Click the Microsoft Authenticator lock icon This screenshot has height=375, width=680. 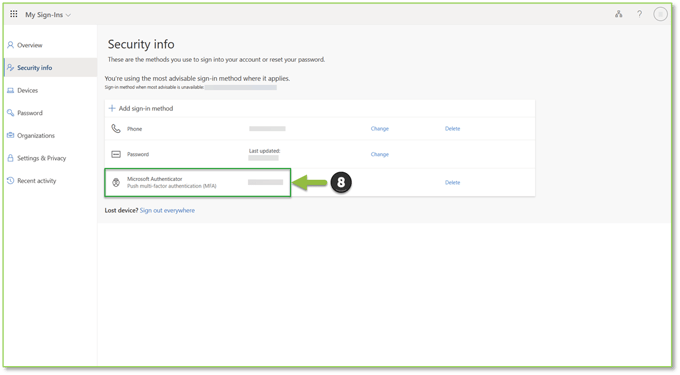(116, 183)
